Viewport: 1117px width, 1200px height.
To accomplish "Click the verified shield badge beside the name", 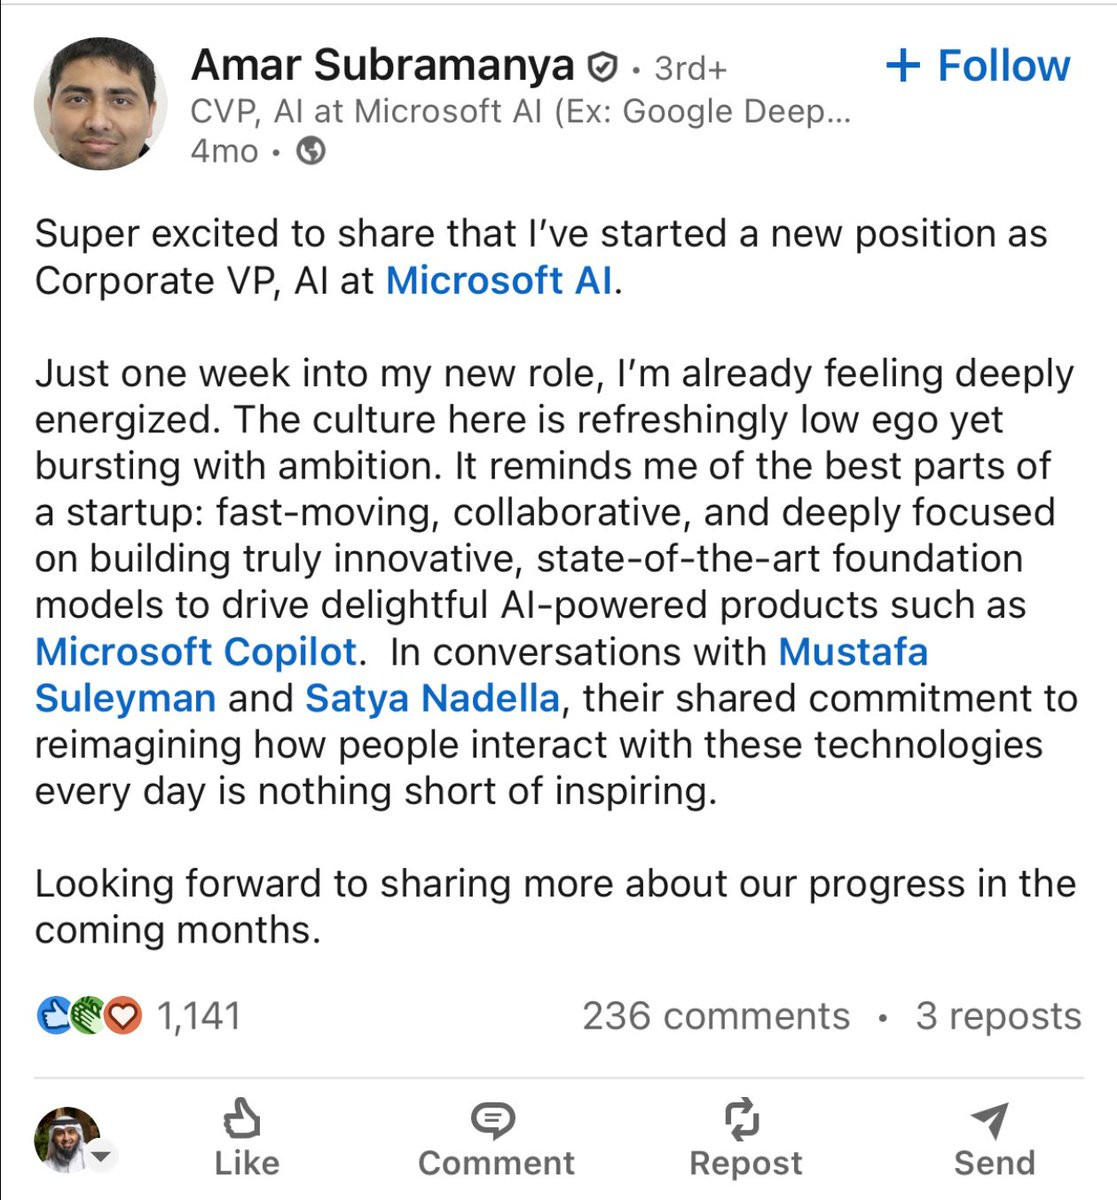I will (602, 68).
